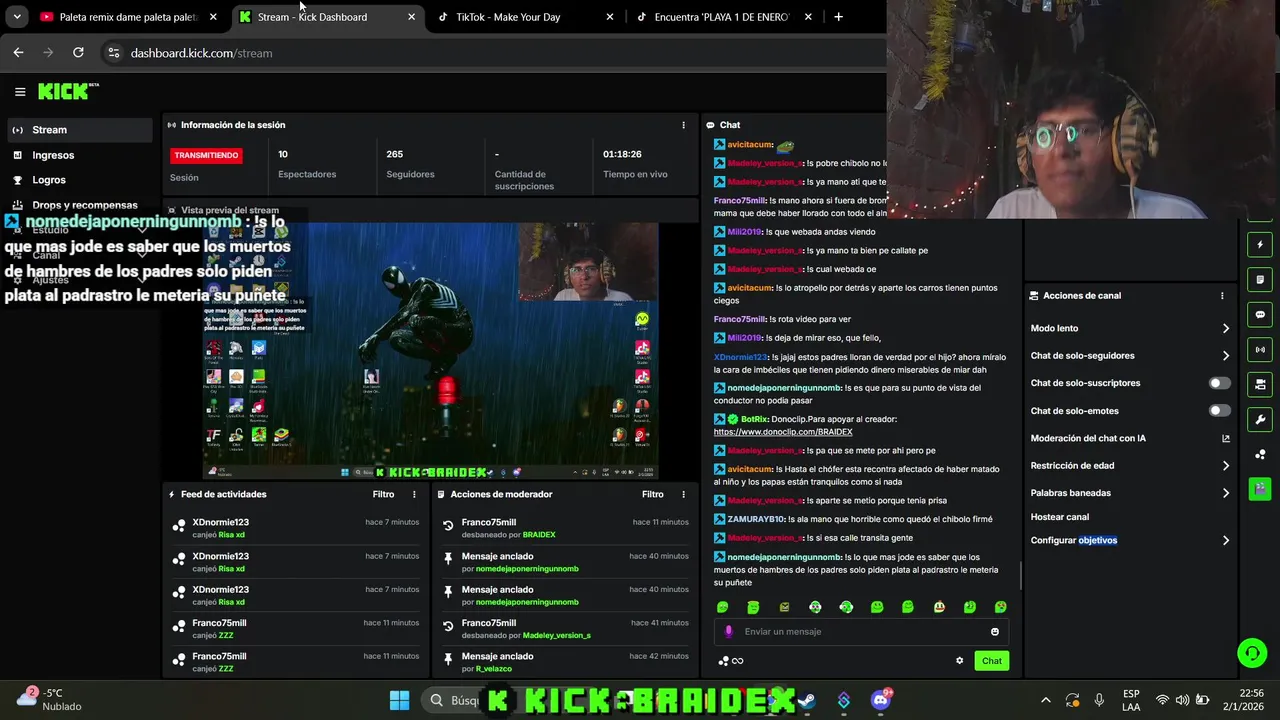
Task: Open Filtro in Feed de actividades
Action: tap(383, 494)
